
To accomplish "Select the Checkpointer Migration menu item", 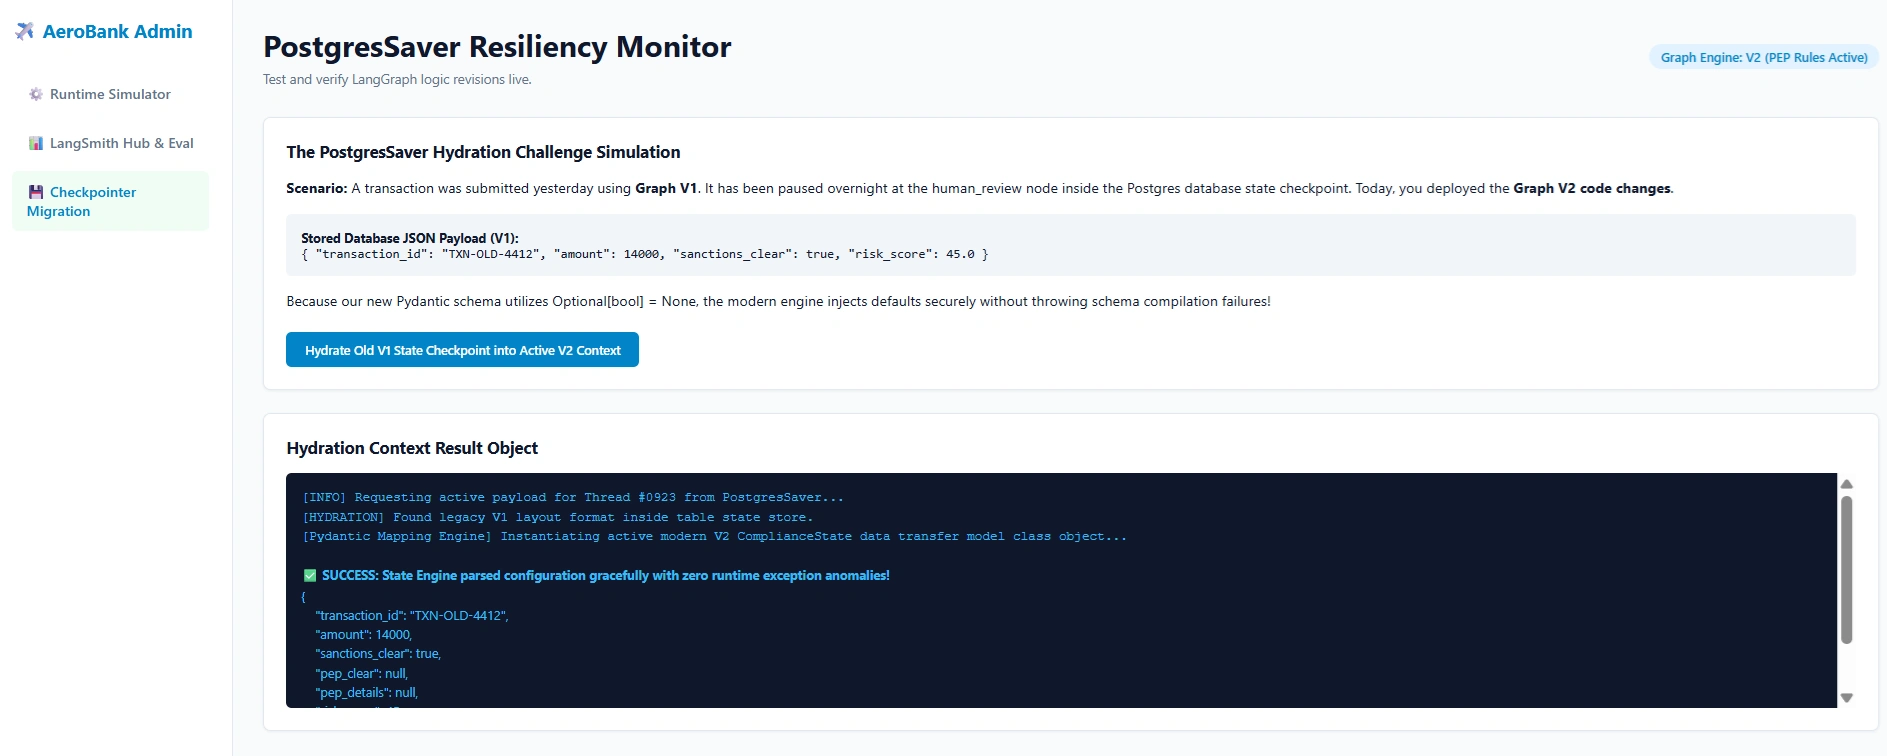I will 110,201.
